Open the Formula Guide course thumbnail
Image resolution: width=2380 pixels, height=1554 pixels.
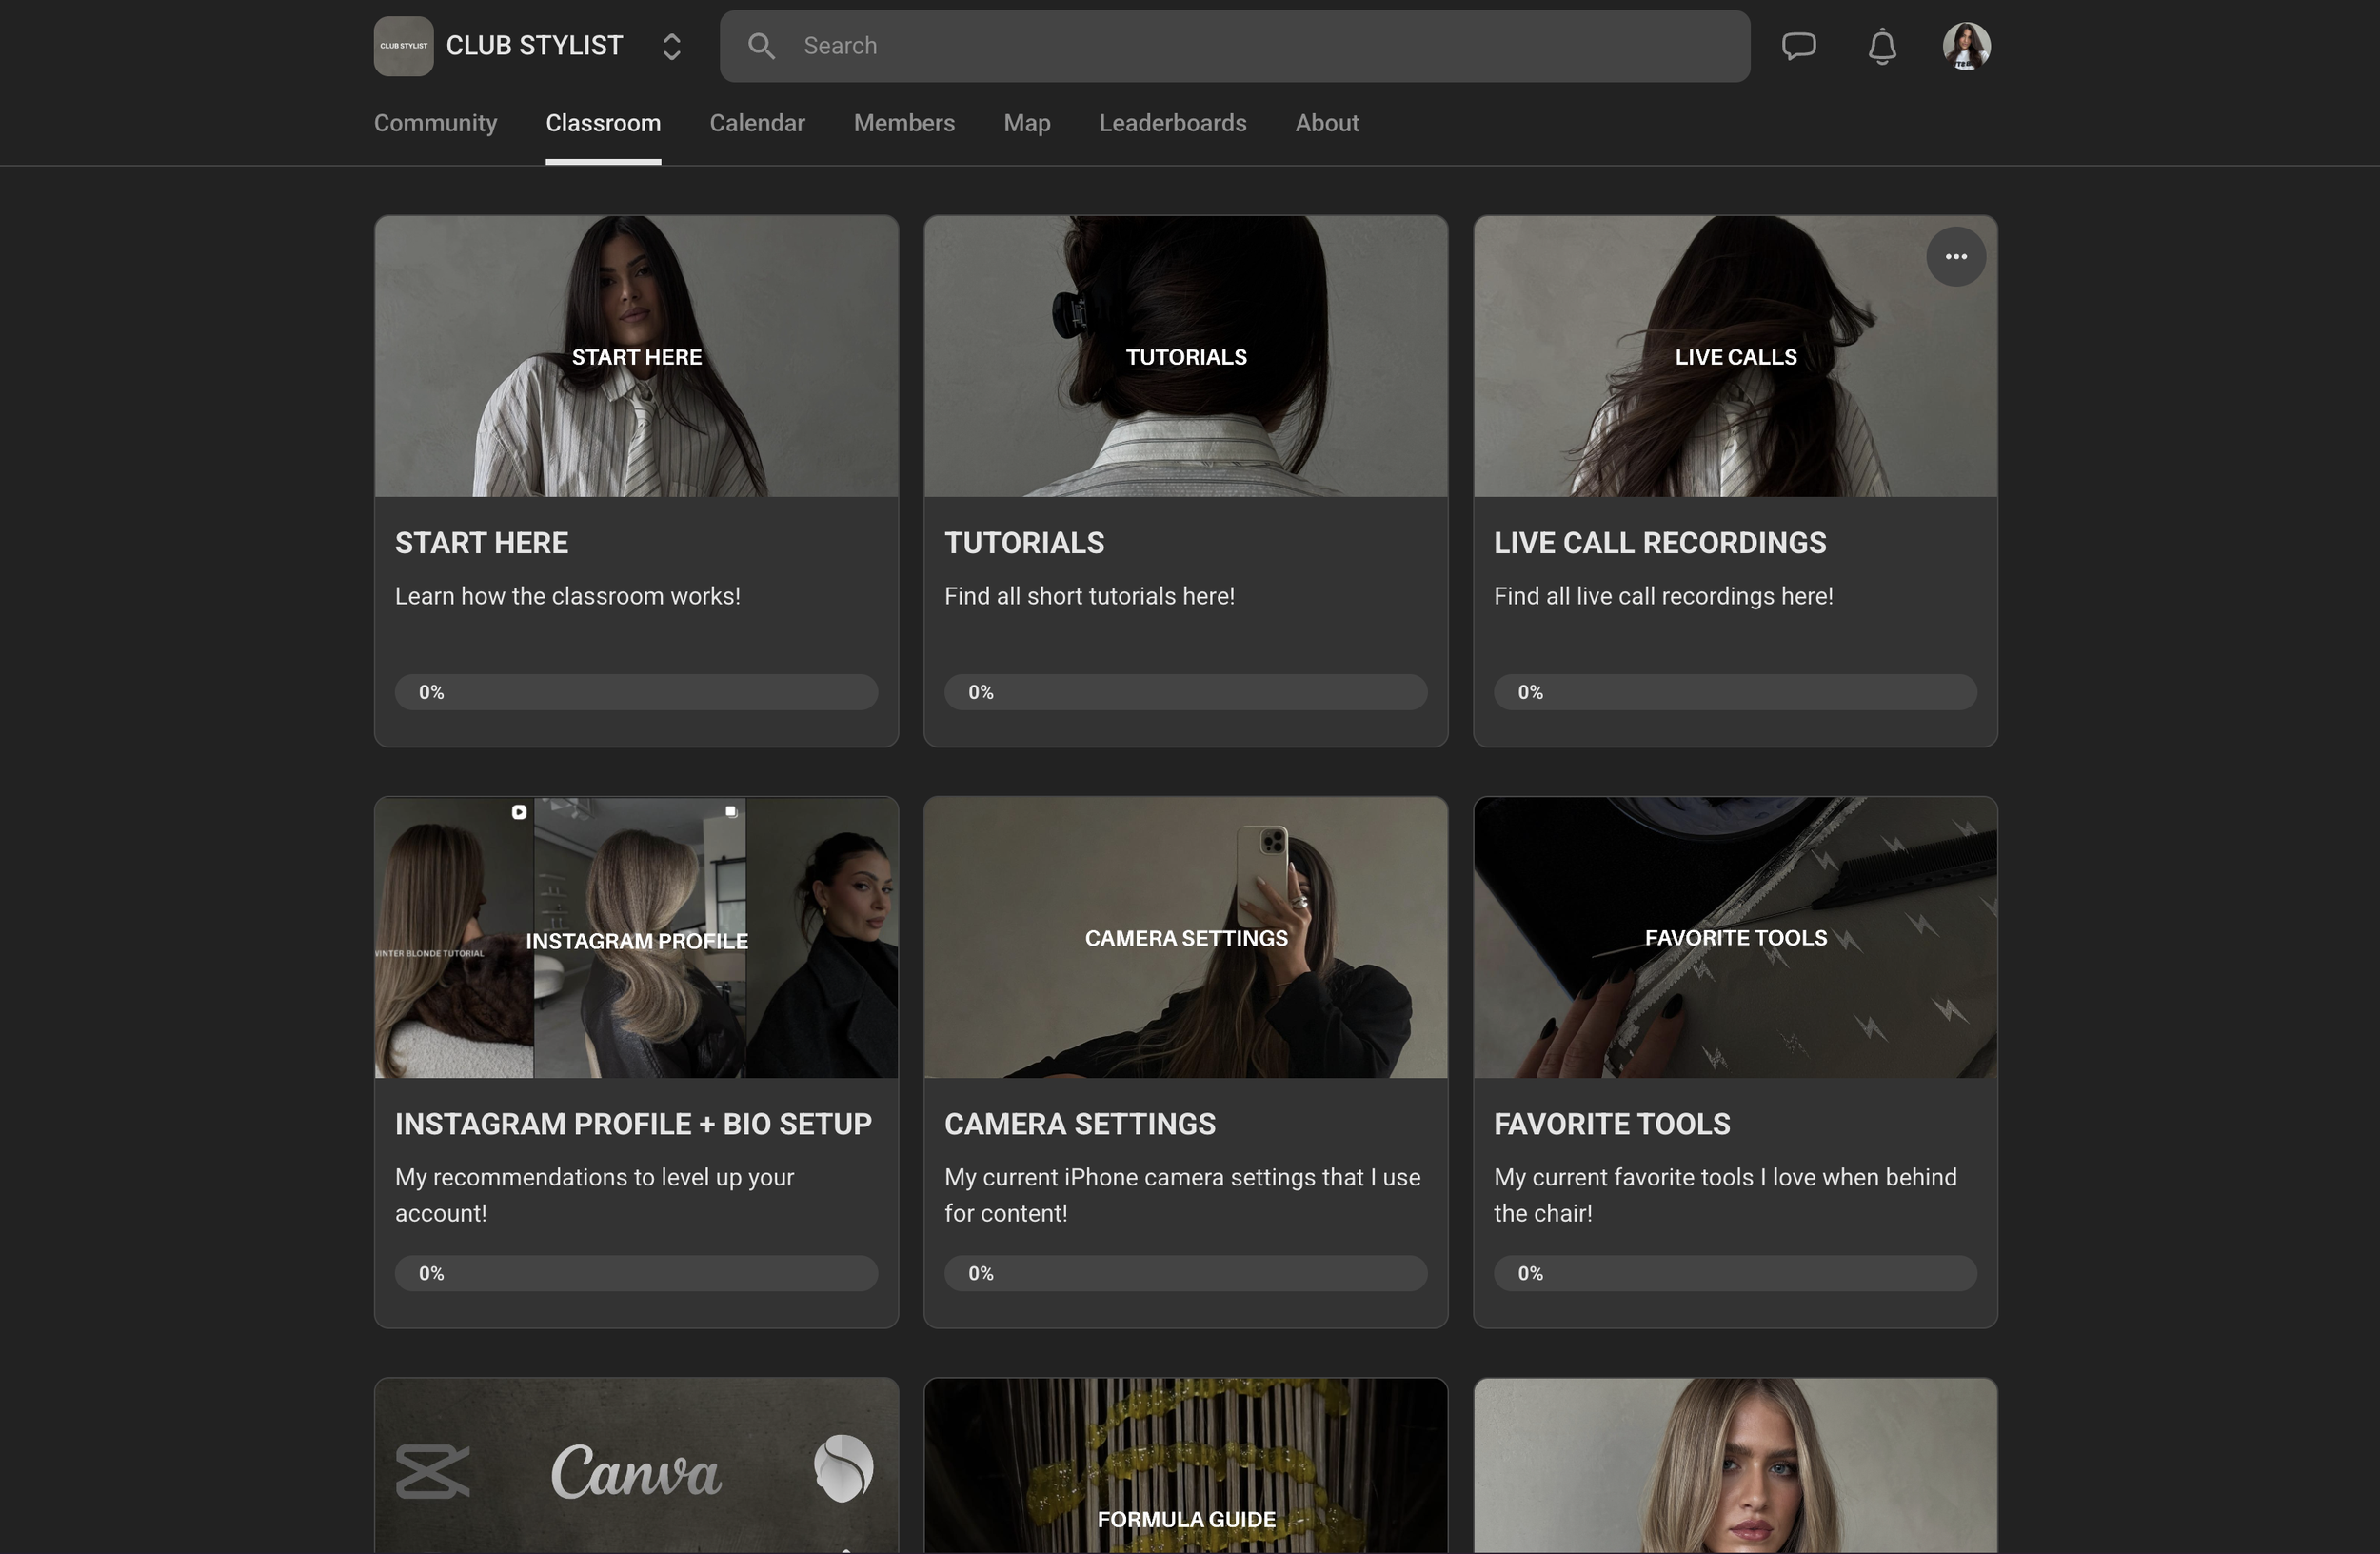click(x=1185, y=1465)
